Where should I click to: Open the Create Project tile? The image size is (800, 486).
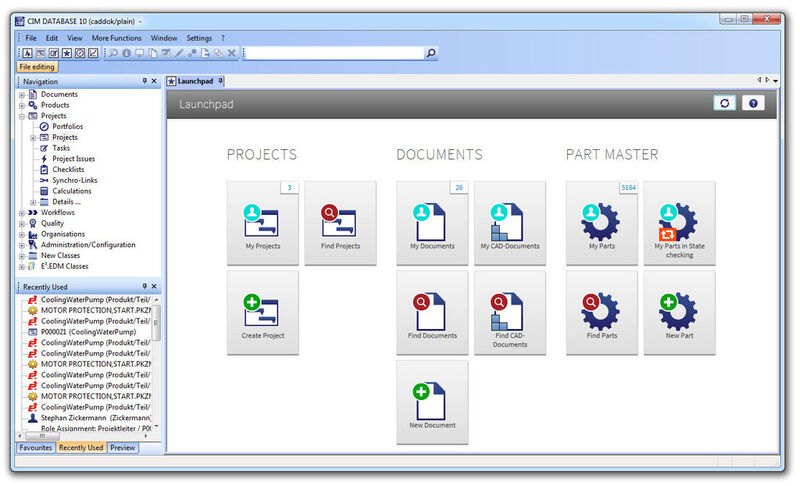263,313
